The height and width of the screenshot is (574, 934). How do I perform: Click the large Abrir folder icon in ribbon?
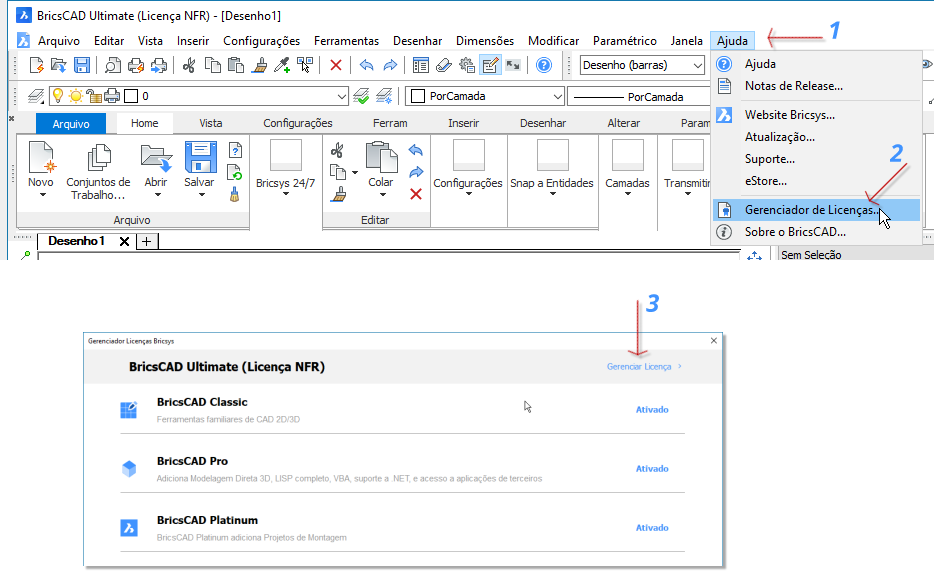[156, 157]
